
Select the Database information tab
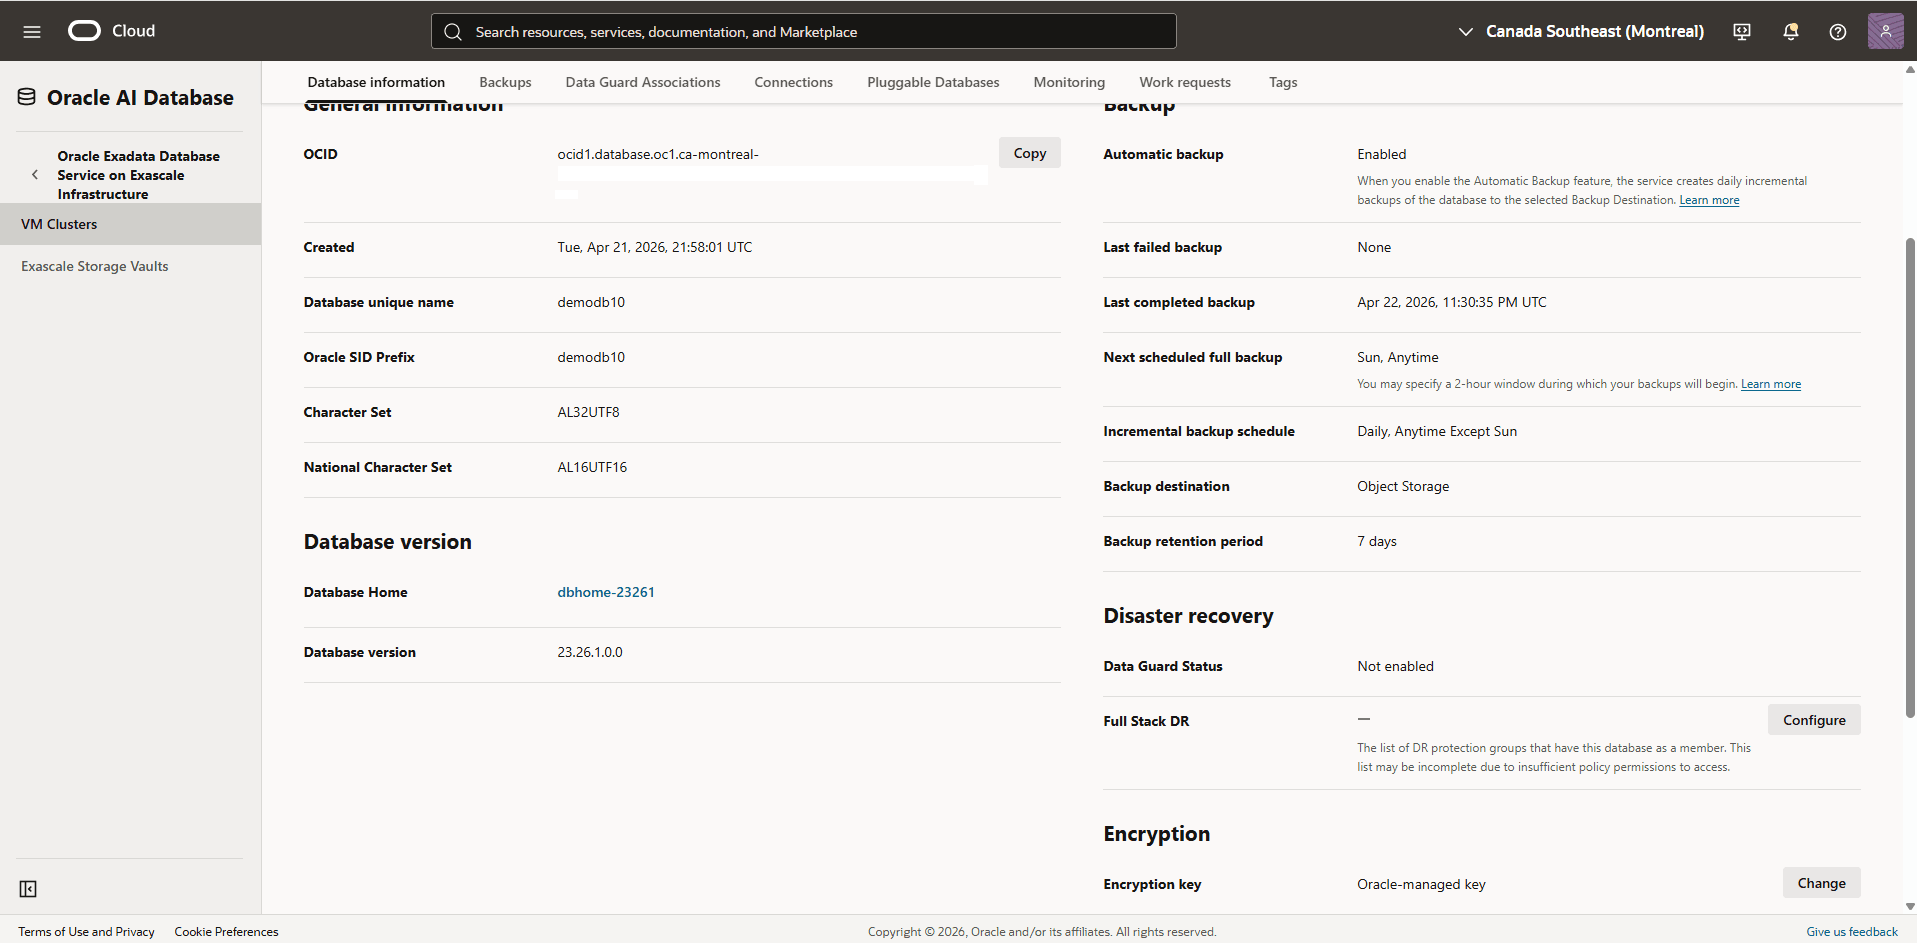point(376,82)
